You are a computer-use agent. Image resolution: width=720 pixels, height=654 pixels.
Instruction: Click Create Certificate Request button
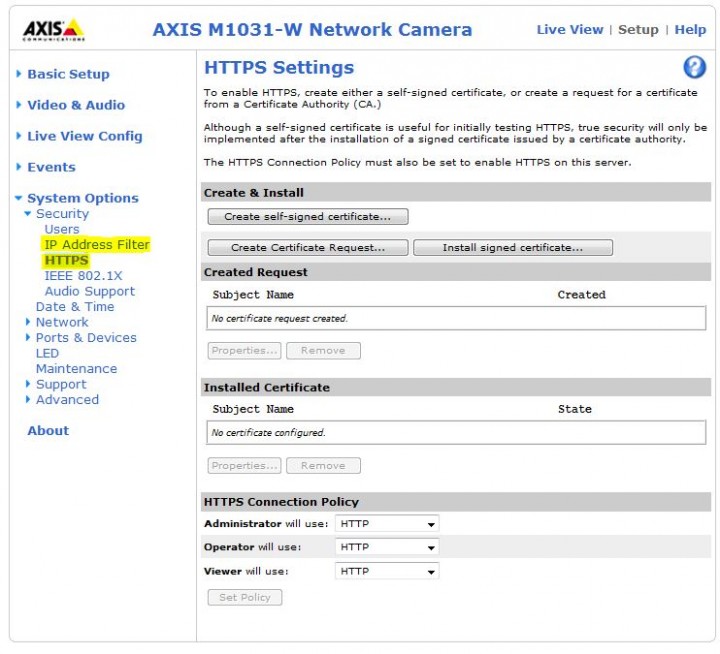click(x=308, y=248)
